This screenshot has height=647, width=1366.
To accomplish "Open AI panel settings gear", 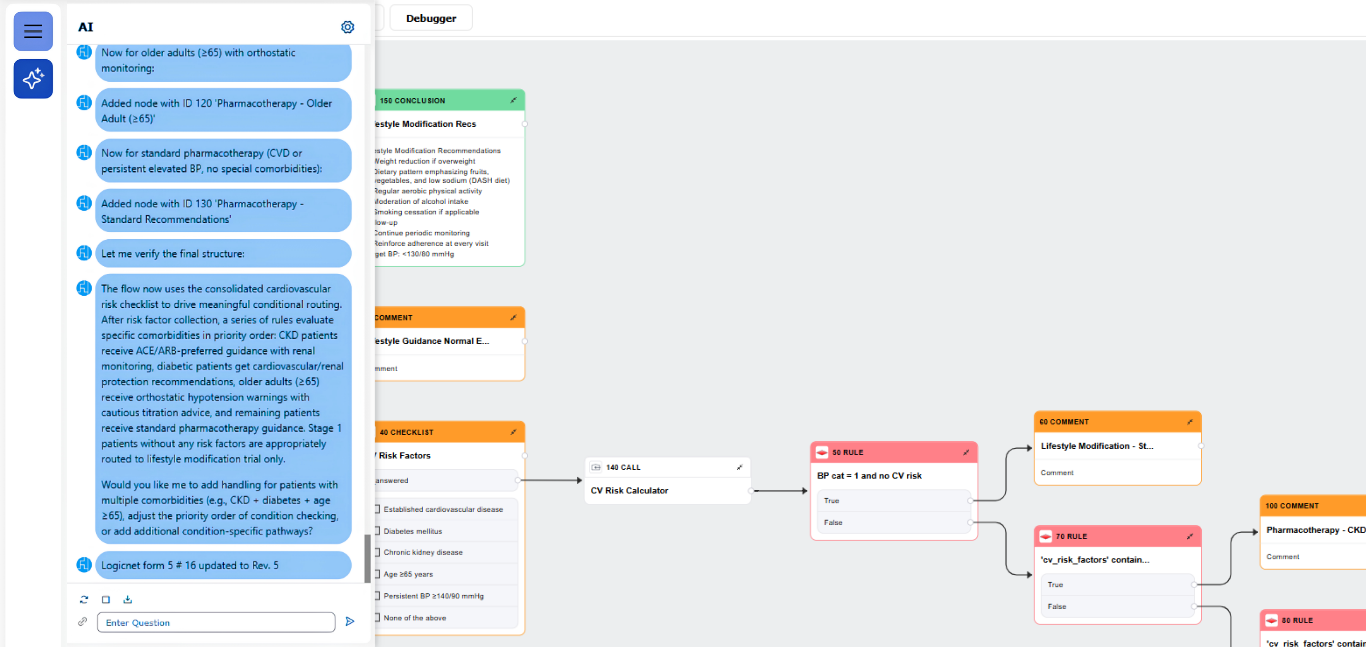I will 348,27.
